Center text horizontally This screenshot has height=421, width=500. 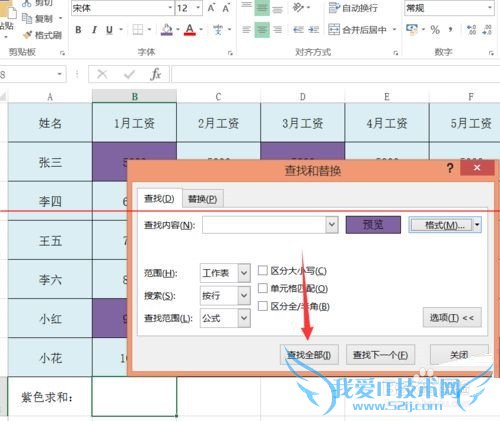(262, 30)
